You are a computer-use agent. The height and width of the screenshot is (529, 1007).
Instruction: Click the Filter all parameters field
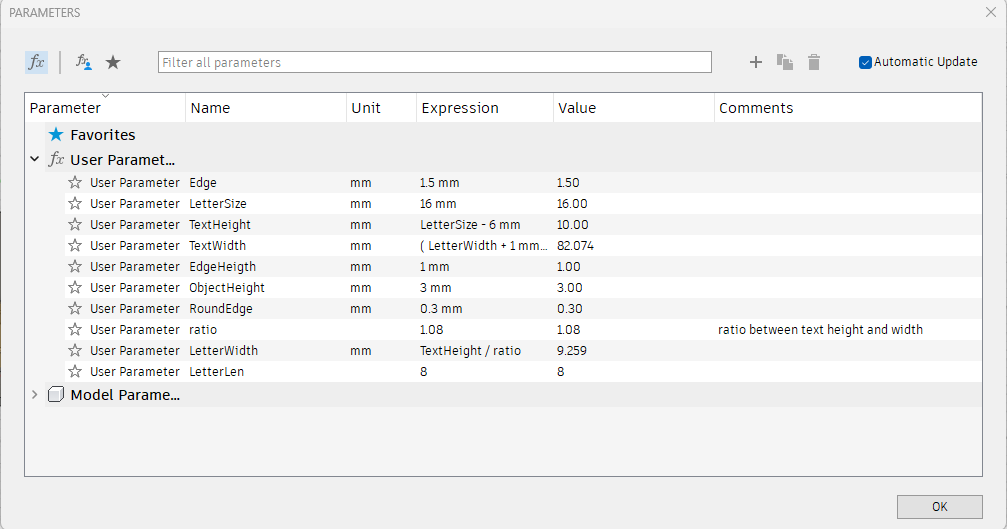435,62
